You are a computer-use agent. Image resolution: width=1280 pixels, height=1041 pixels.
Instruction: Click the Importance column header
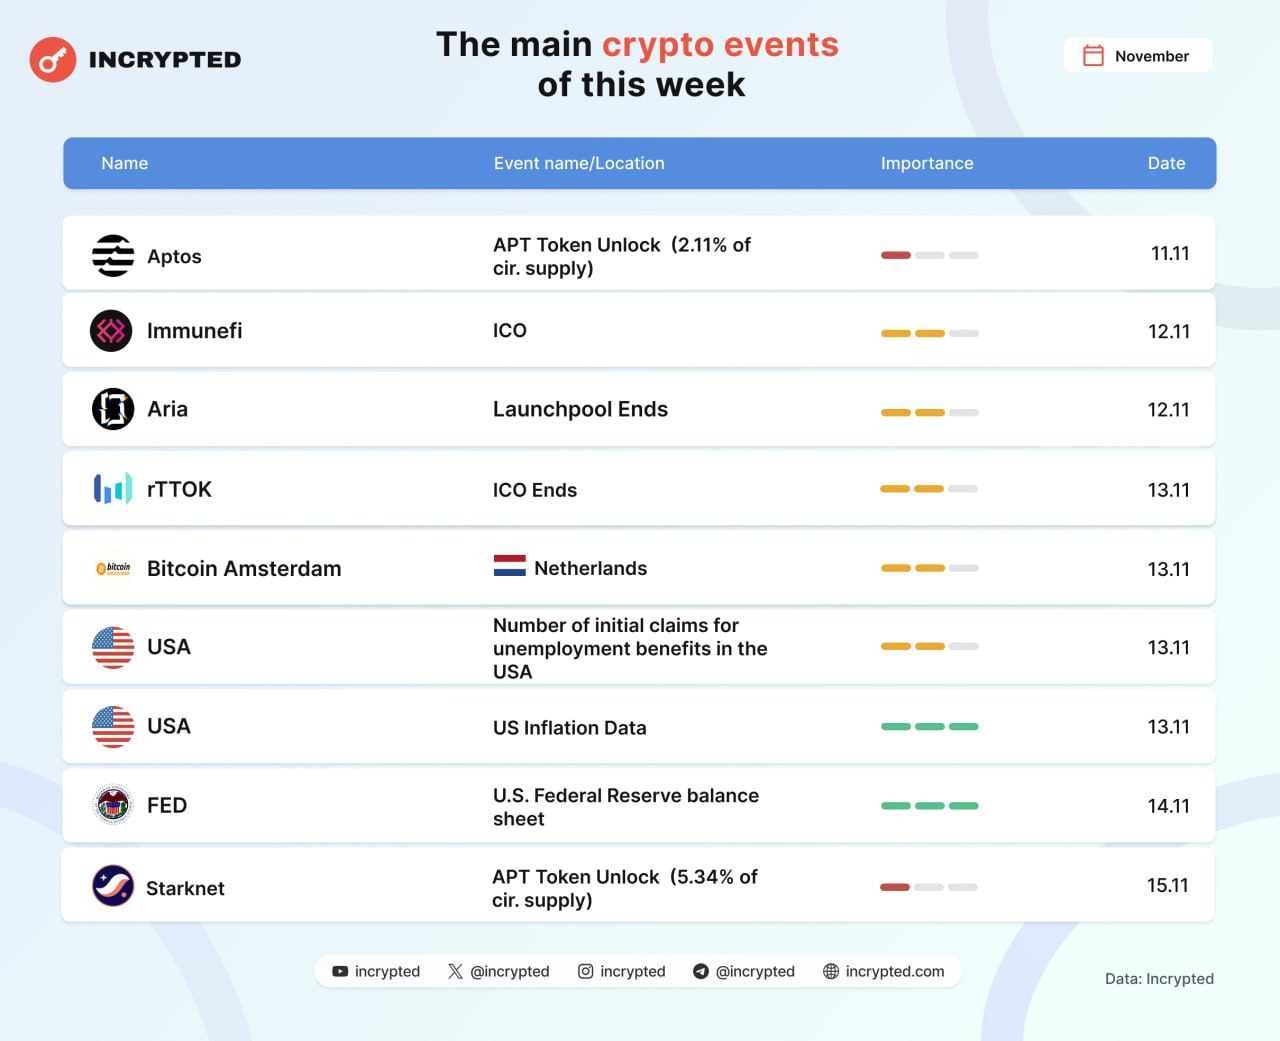click(927, 163)
